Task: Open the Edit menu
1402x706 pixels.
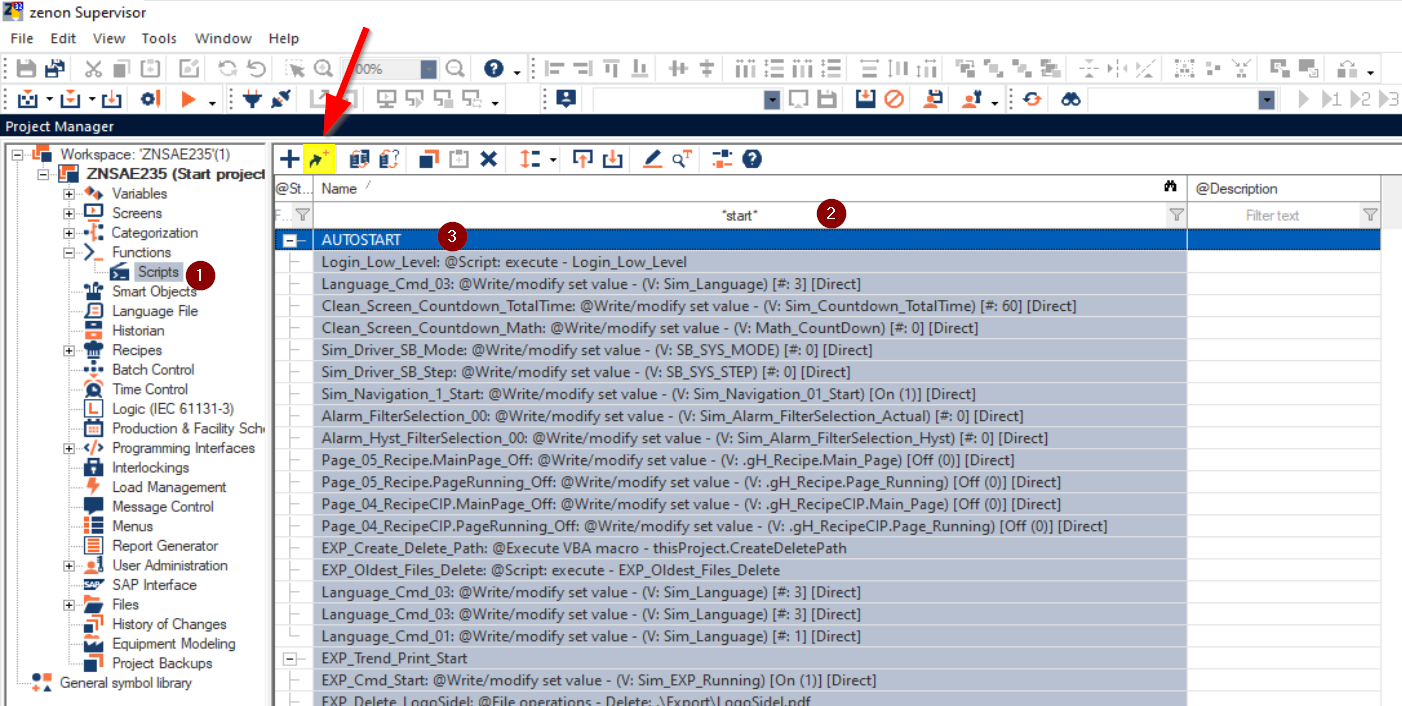Action: (x=63, y=38)
